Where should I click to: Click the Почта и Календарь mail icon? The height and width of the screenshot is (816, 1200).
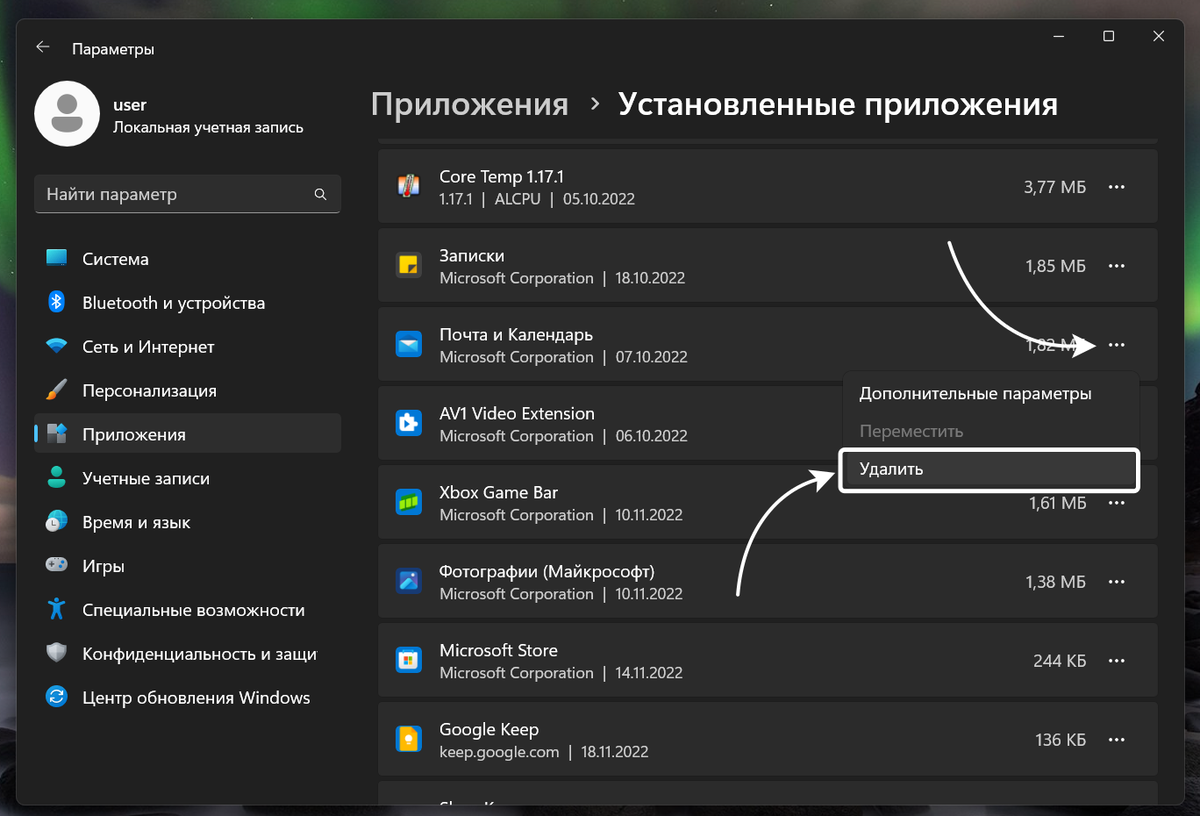[408, 345]
